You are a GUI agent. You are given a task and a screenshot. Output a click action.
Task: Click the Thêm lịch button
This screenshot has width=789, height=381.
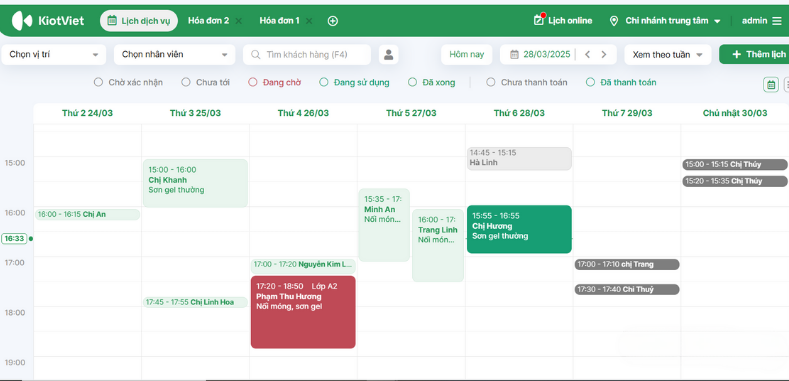tap(754, 54)
